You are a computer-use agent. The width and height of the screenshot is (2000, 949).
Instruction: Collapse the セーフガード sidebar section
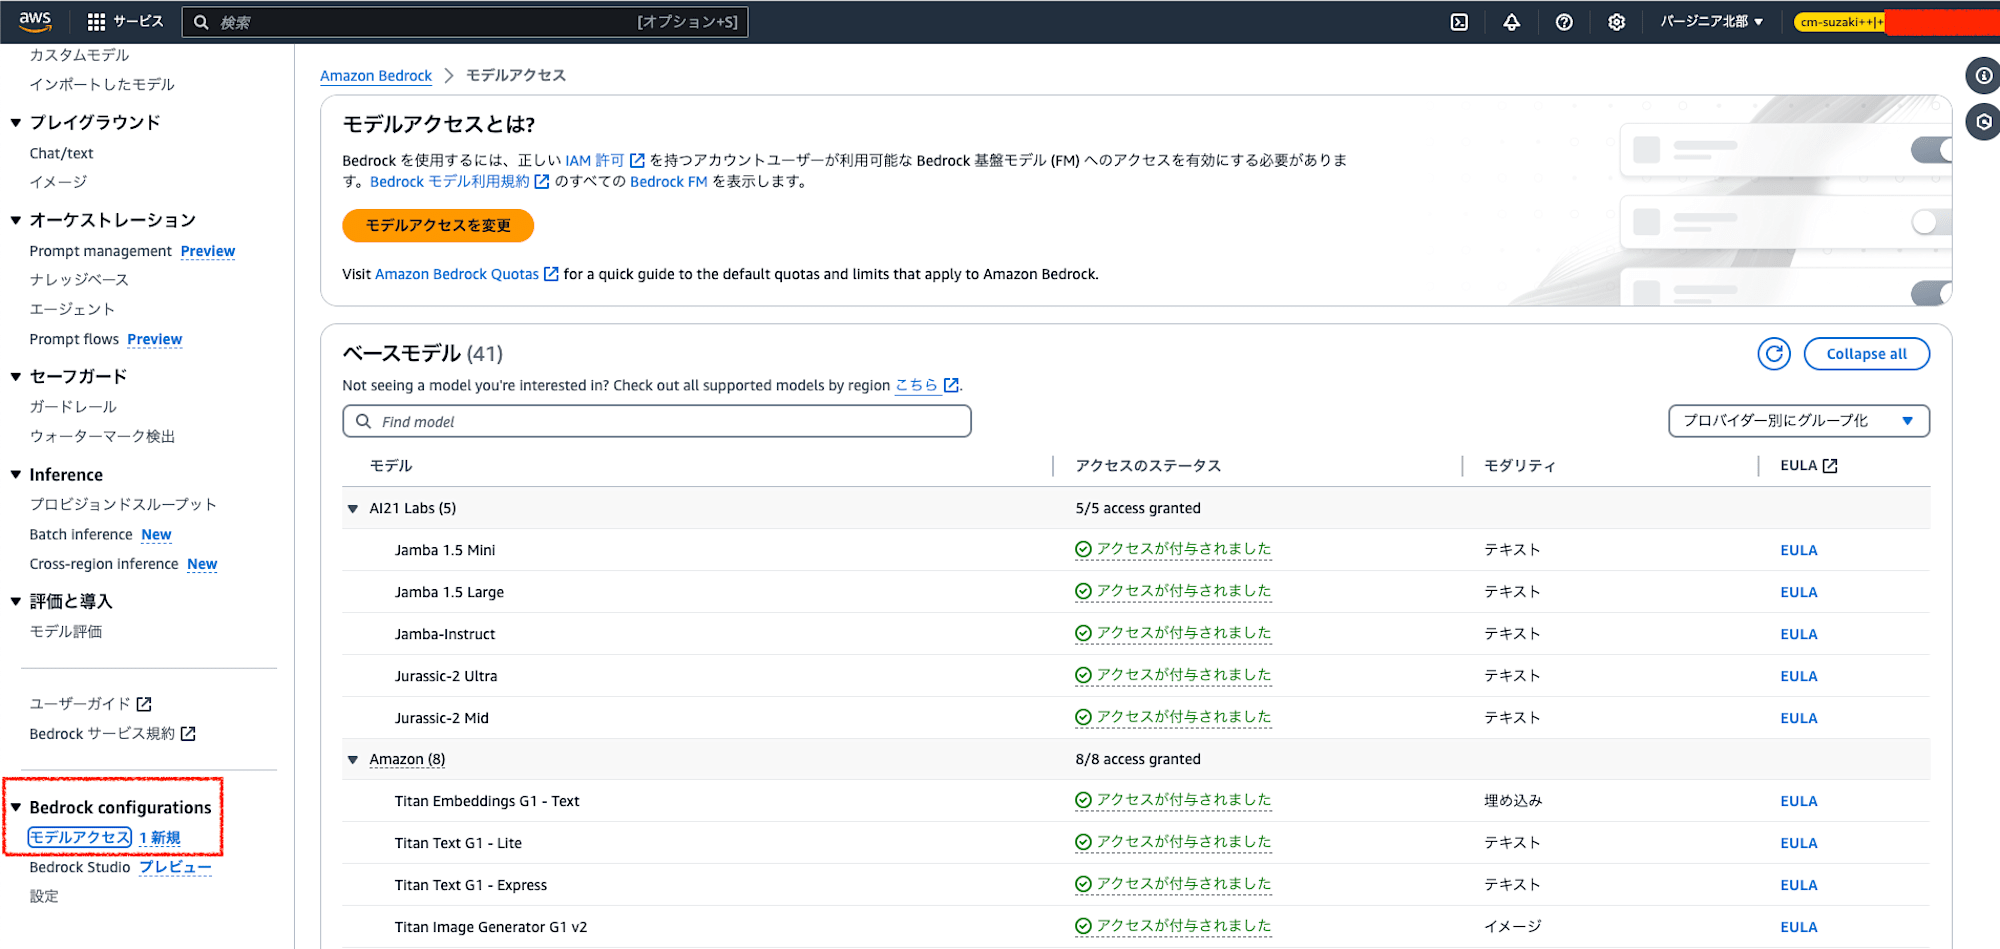pos(16,377)
